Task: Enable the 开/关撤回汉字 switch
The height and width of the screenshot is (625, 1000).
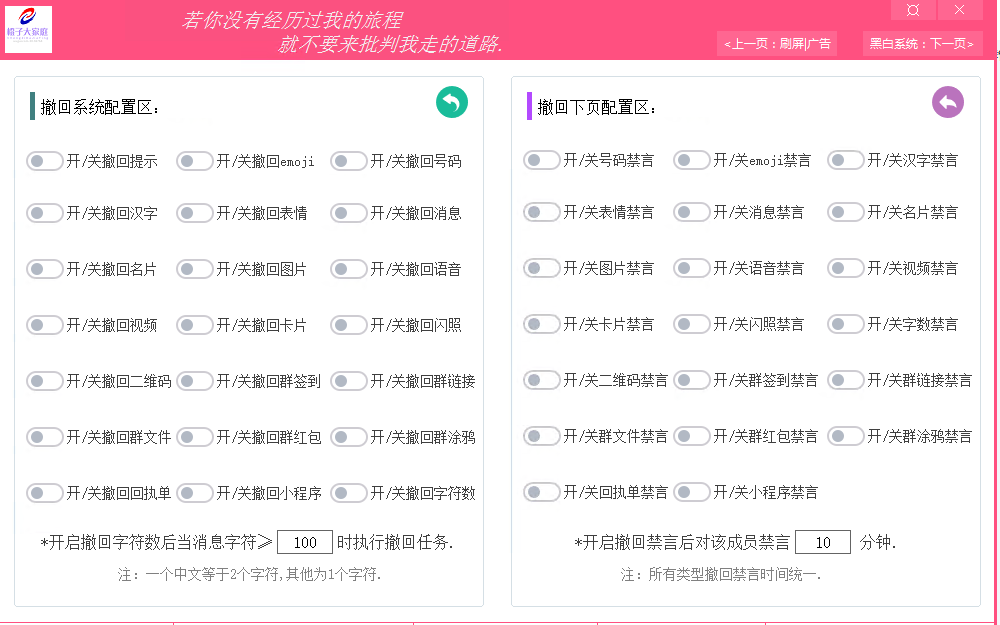Action: (x=44, y=212)
